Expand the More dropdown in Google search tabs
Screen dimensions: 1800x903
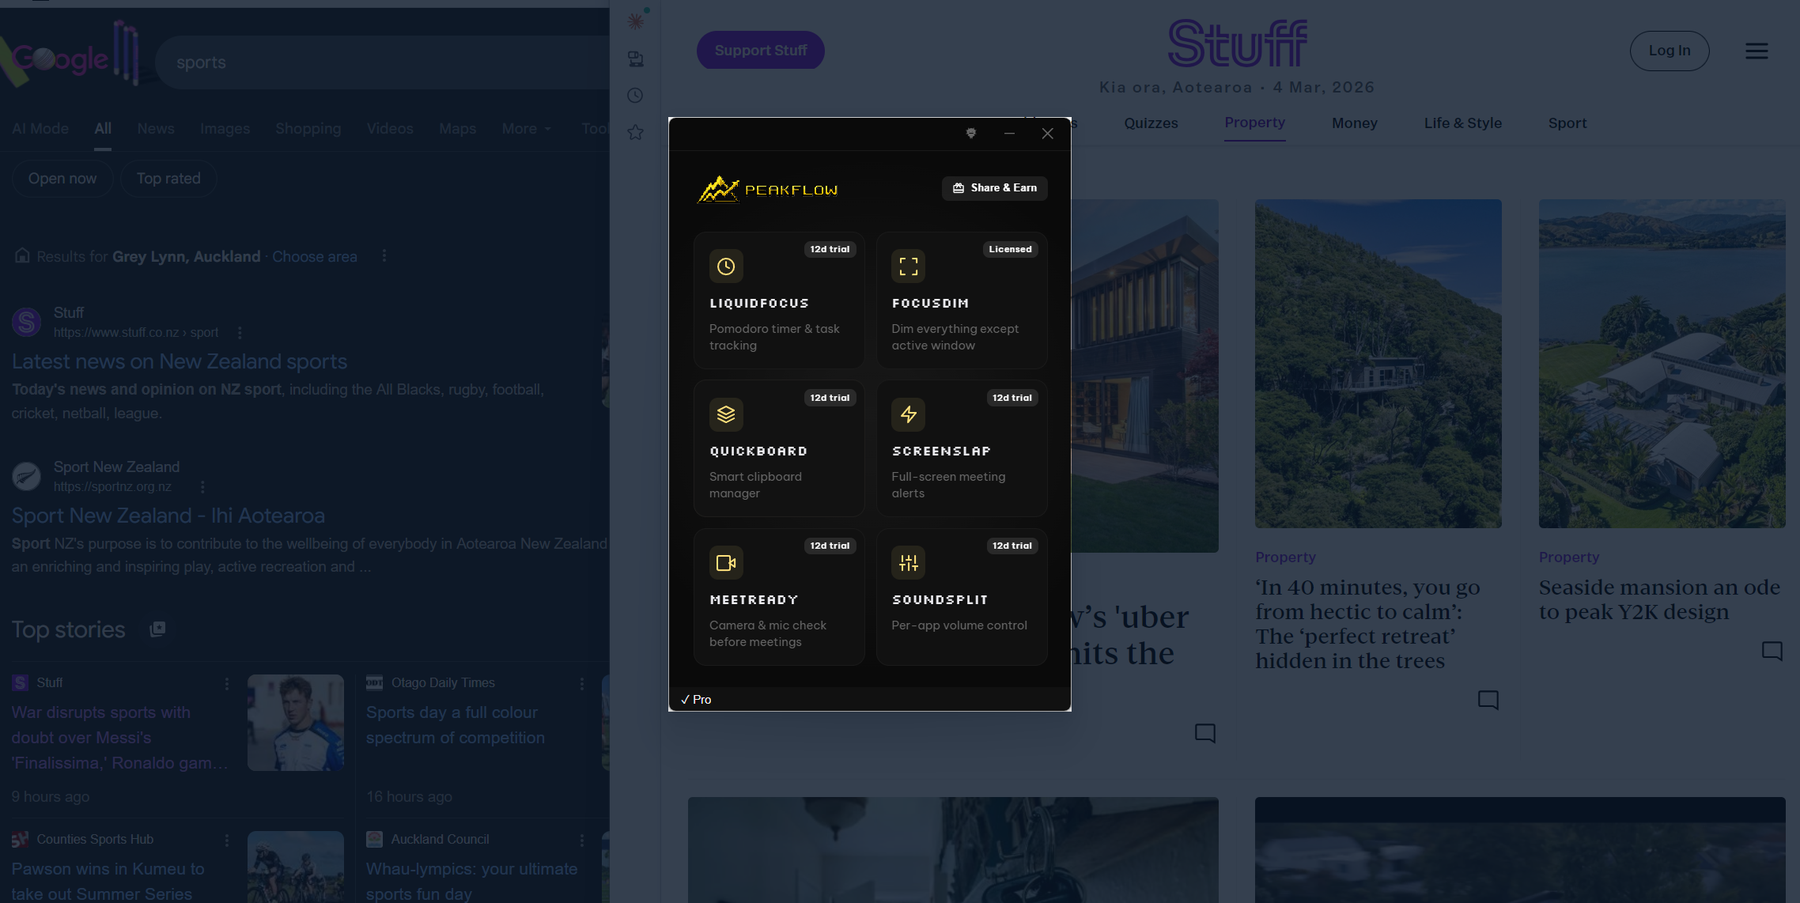526,129
